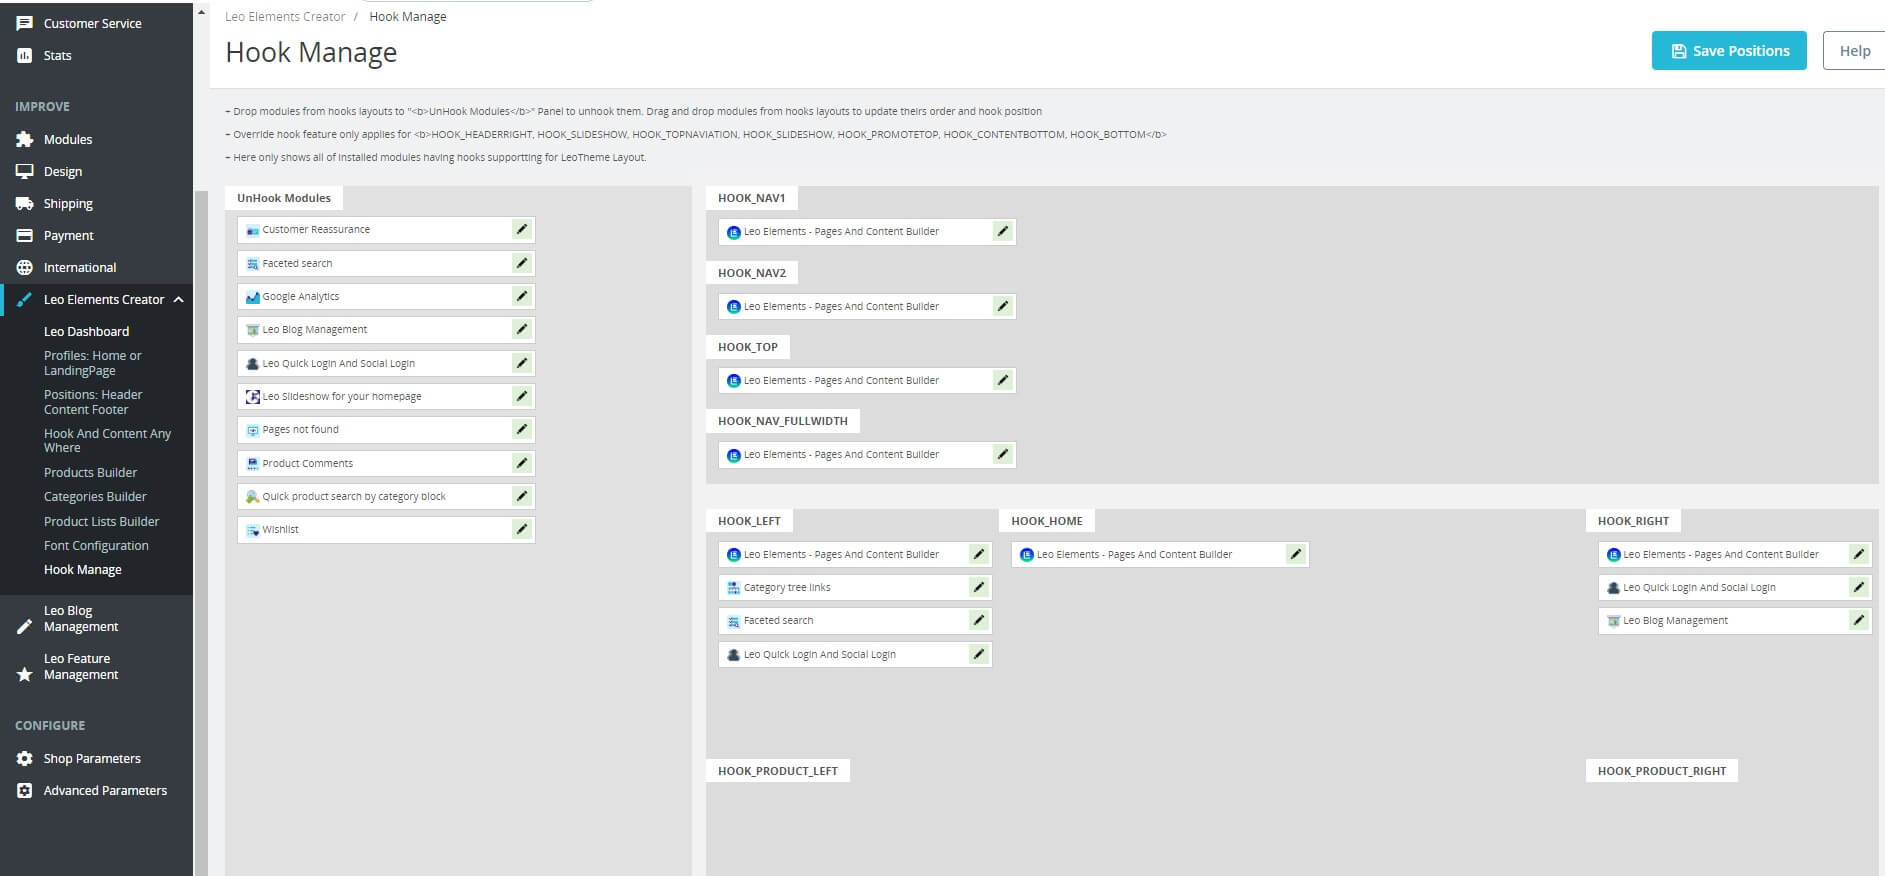
Task: Click edit pencil for Google Analytics module
Action: 521,297
